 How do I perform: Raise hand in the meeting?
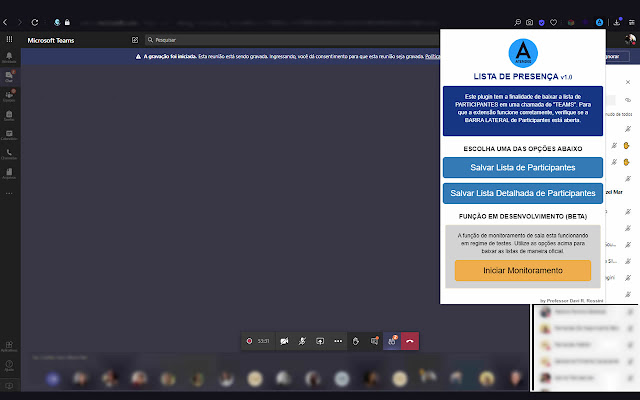356,341
